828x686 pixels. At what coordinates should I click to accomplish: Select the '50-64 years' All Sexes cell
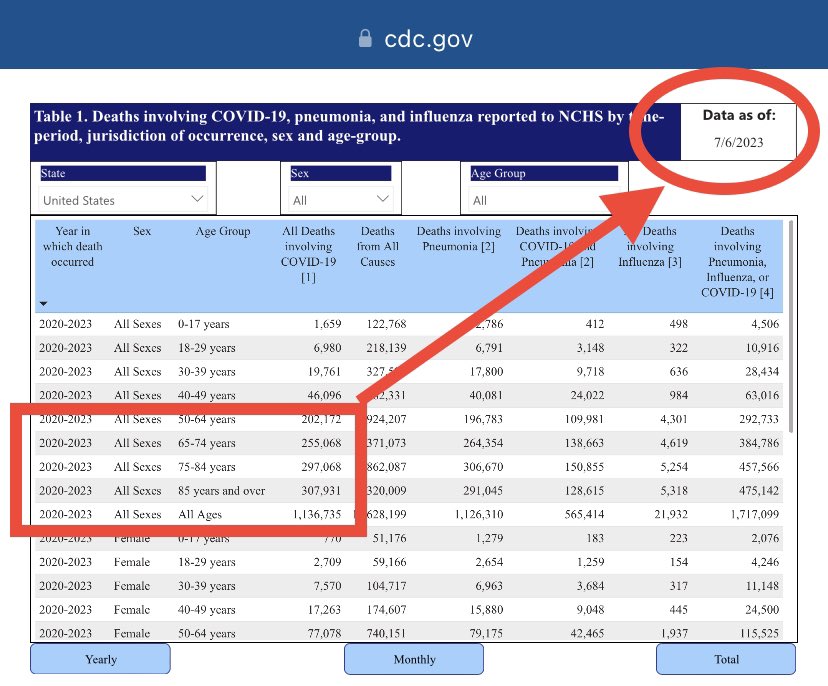coord(206,419)
